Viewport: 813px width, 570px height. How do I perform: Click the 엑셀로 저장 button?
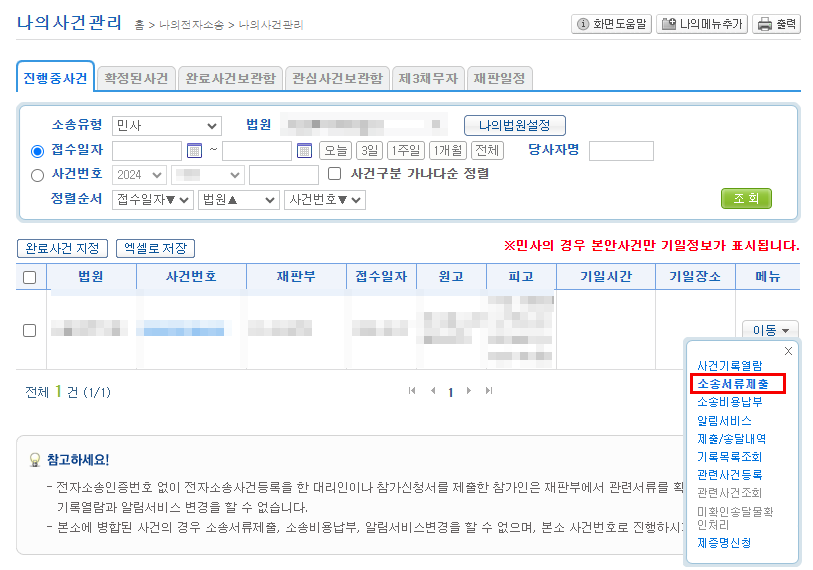click(x=155, y=248)
